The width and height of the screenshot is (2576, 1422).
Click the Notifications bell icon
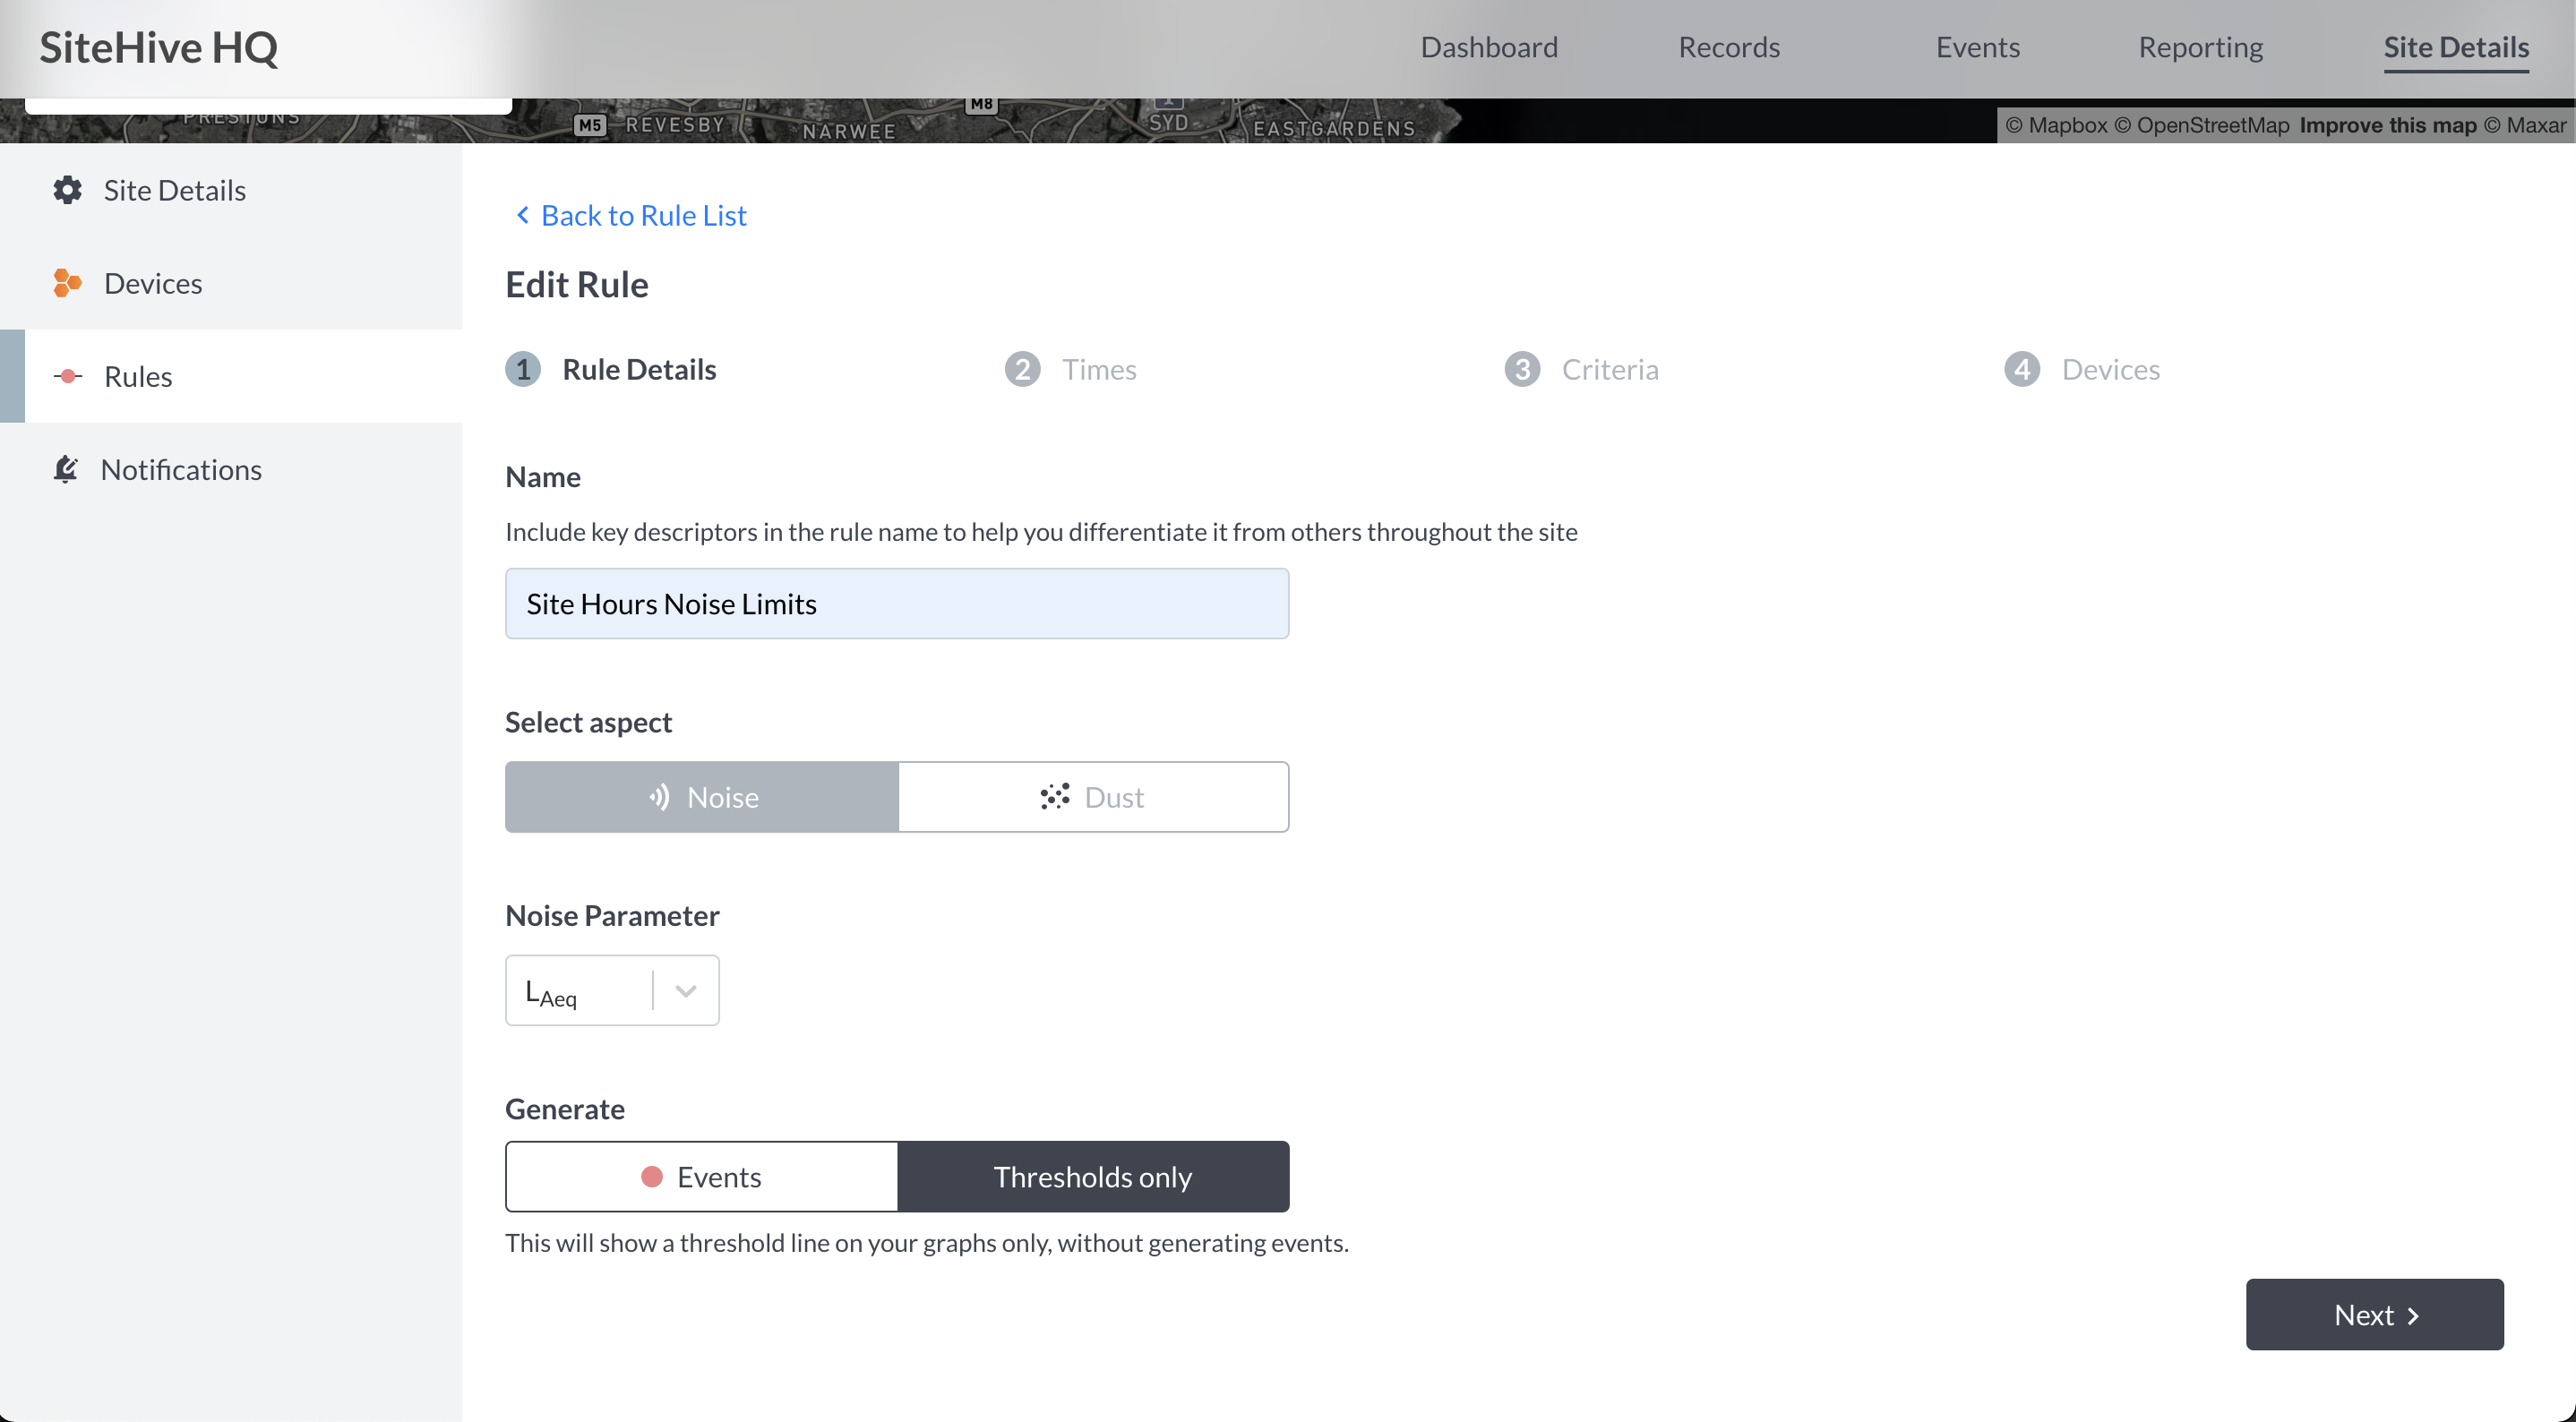click(65, 469)
